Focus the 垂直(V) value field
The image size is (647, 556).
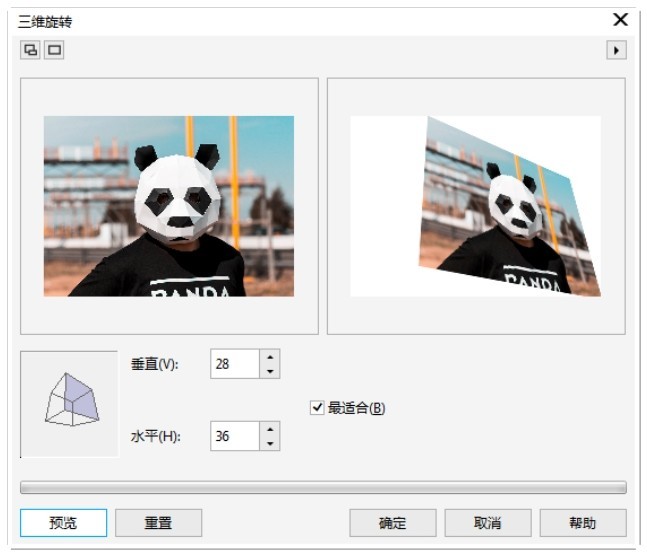point(235,364)
